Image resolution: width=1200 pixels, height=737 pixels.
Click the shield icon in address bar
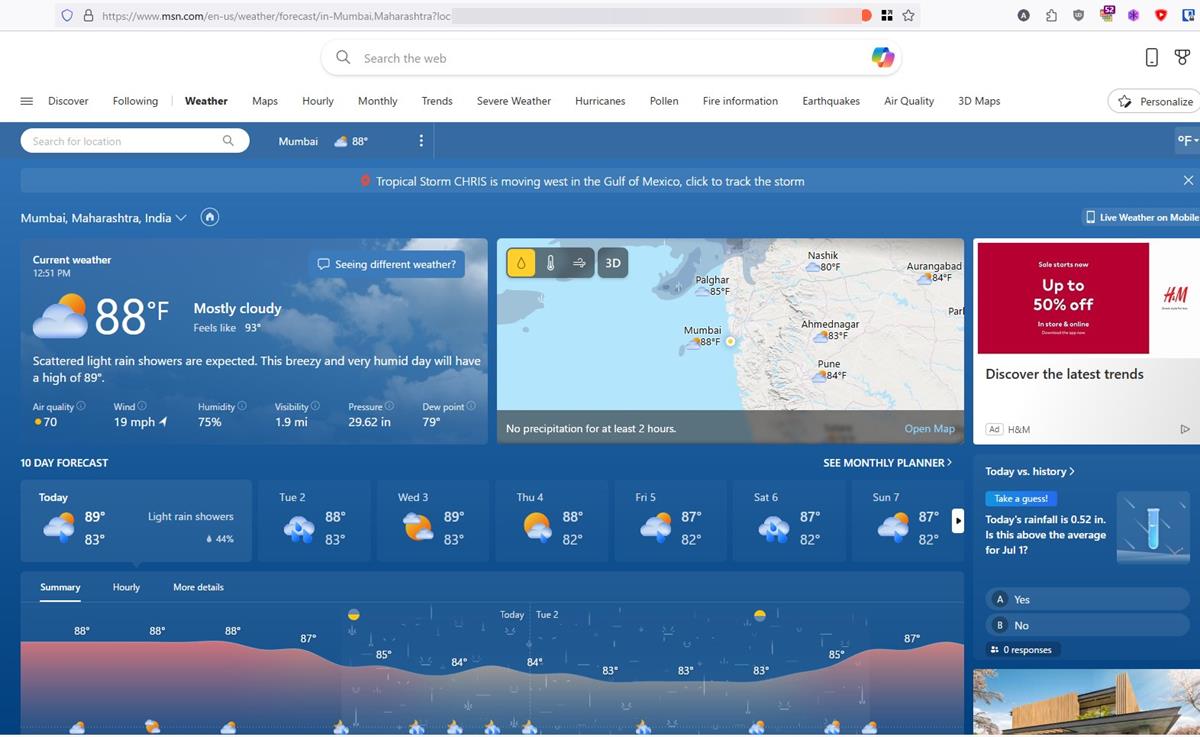tap(67, 16)
